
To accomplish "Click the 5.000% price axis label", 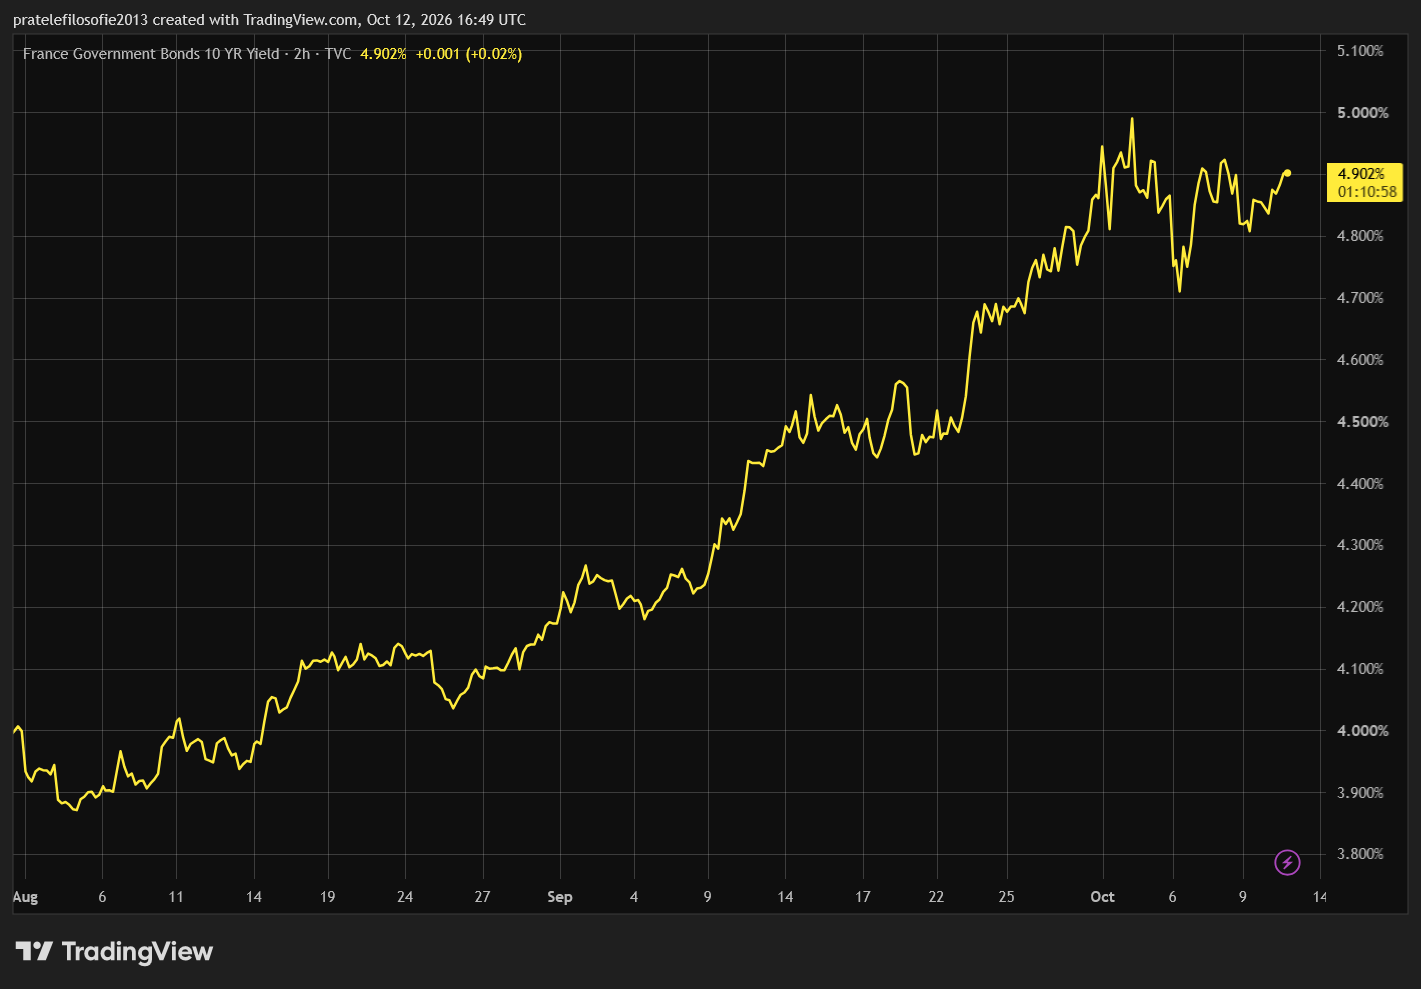I will pyautogui.click(x=1363, y=113).
